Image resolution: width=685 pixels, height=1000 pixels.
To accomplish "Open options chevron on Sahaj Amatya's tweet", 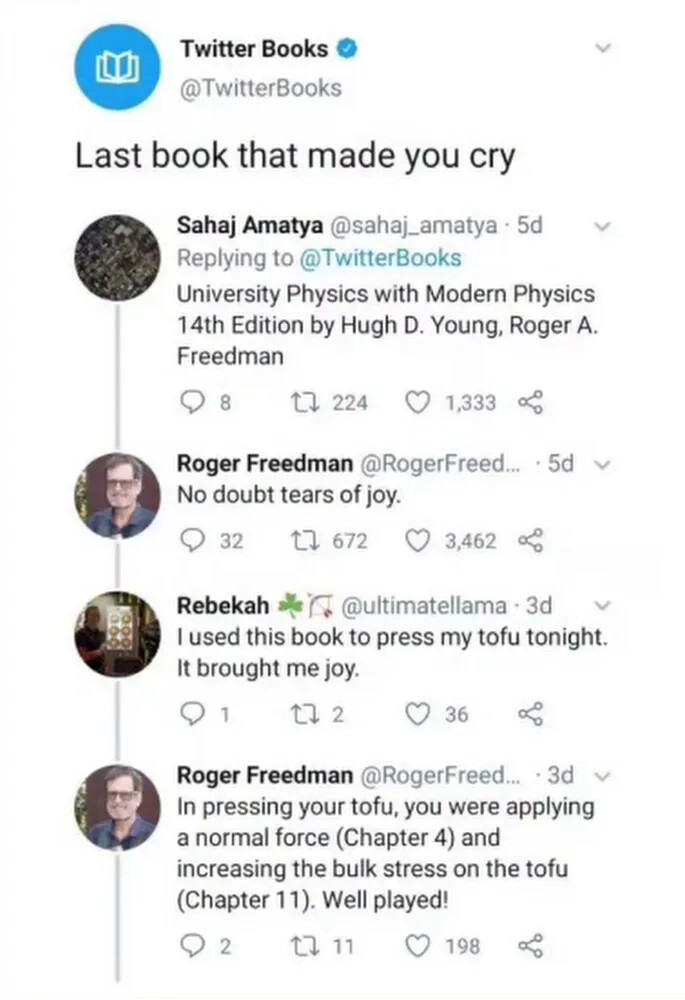I will pos(601,227).
